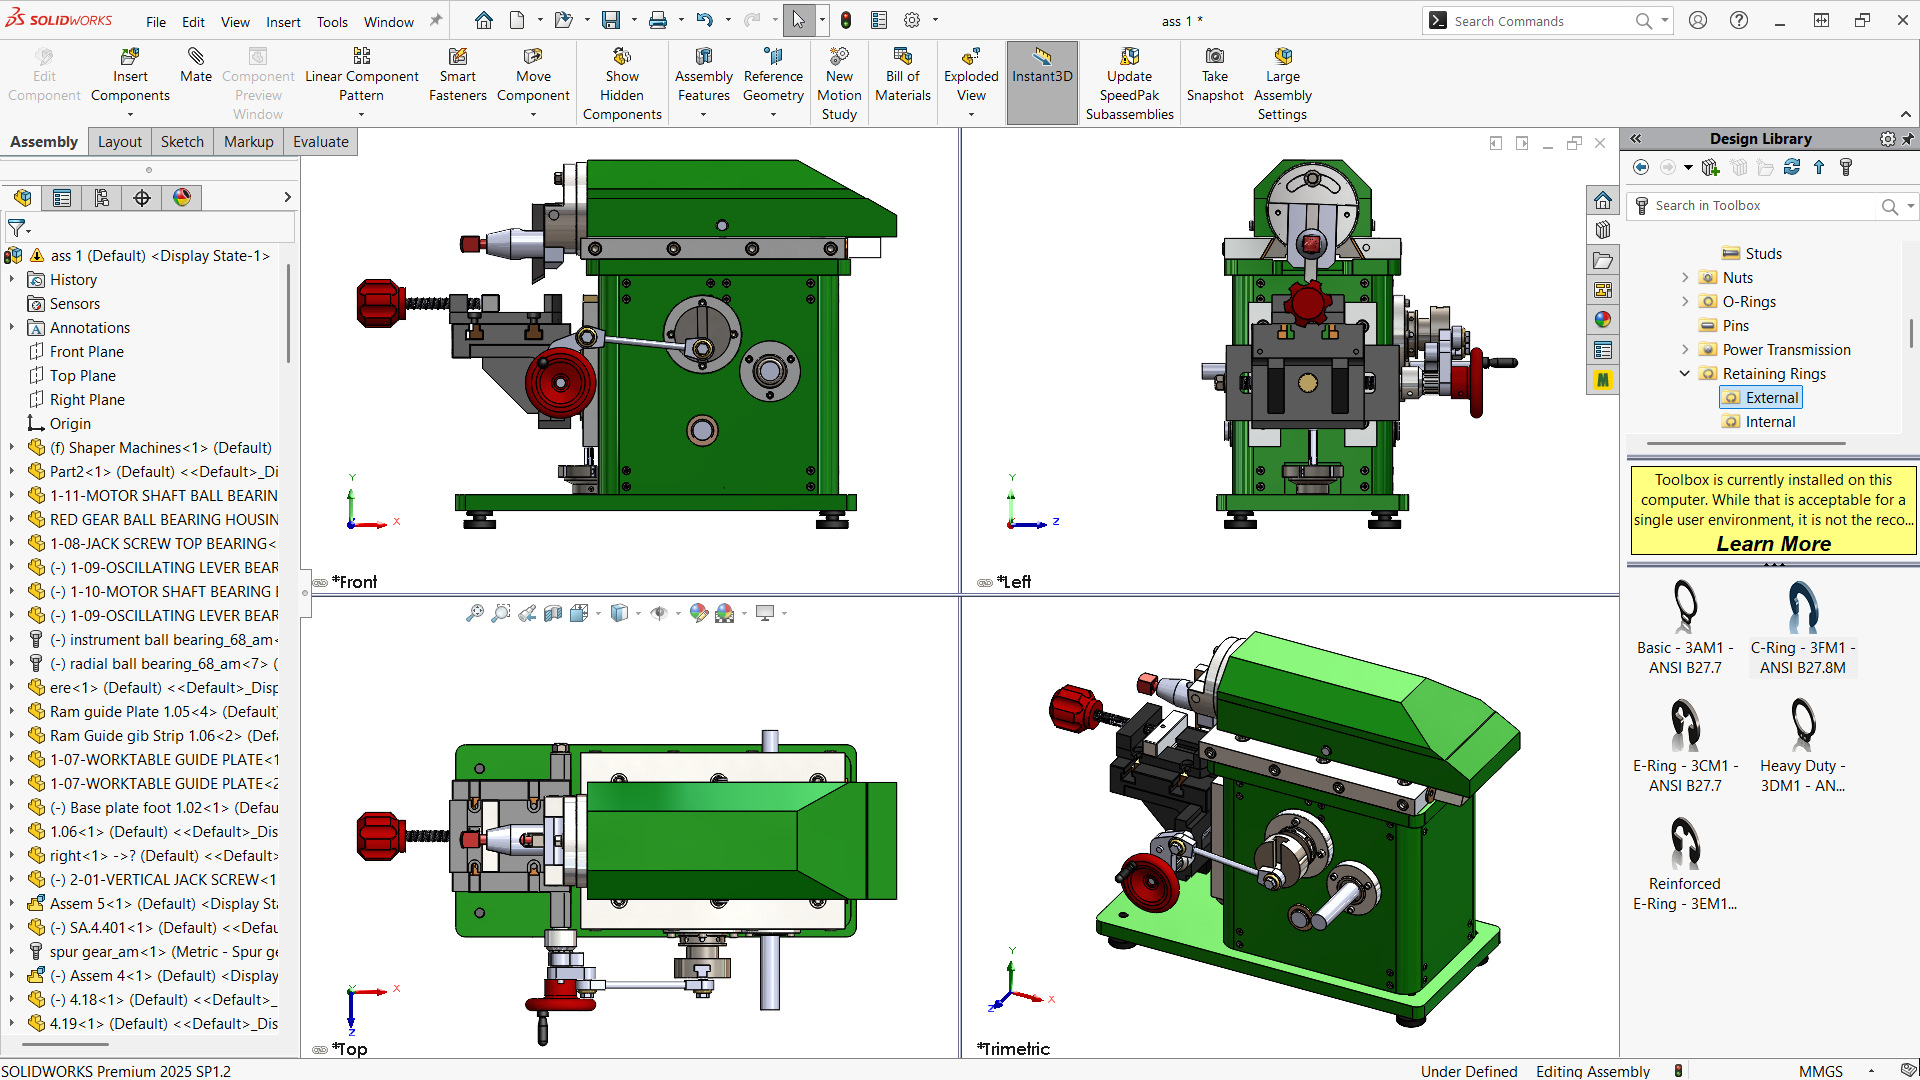Switch to the Sketch tab

(182, 142)
